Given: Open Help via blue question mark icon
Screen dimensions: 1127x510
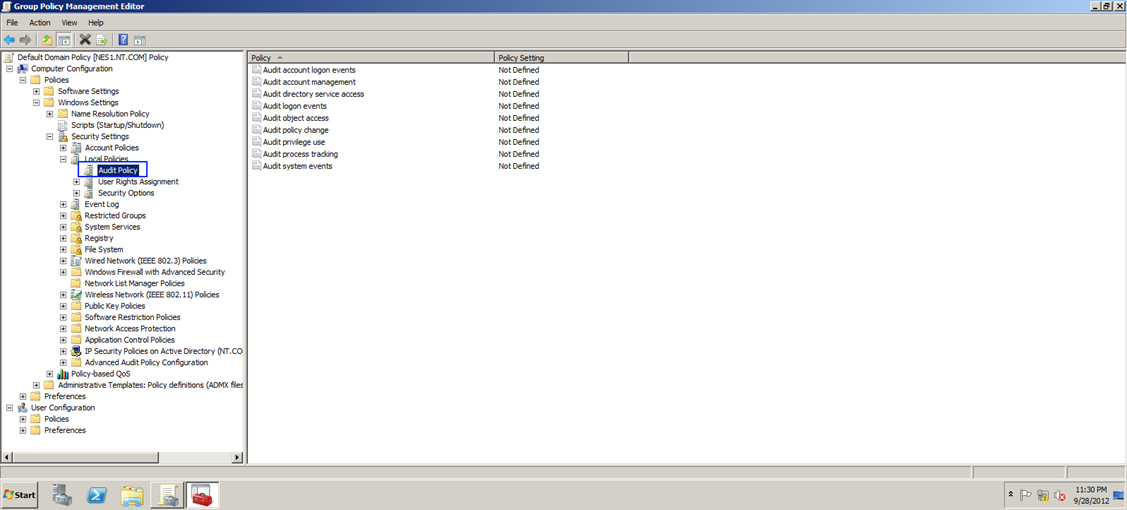Looking at the screenshot, I should (123, 40).
